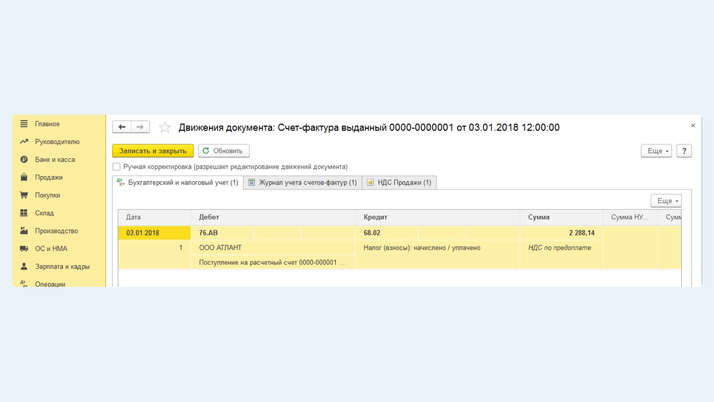Open Руководителю section chart icon
The height and width of the screenshot is (402, 714).
[24, 142]
